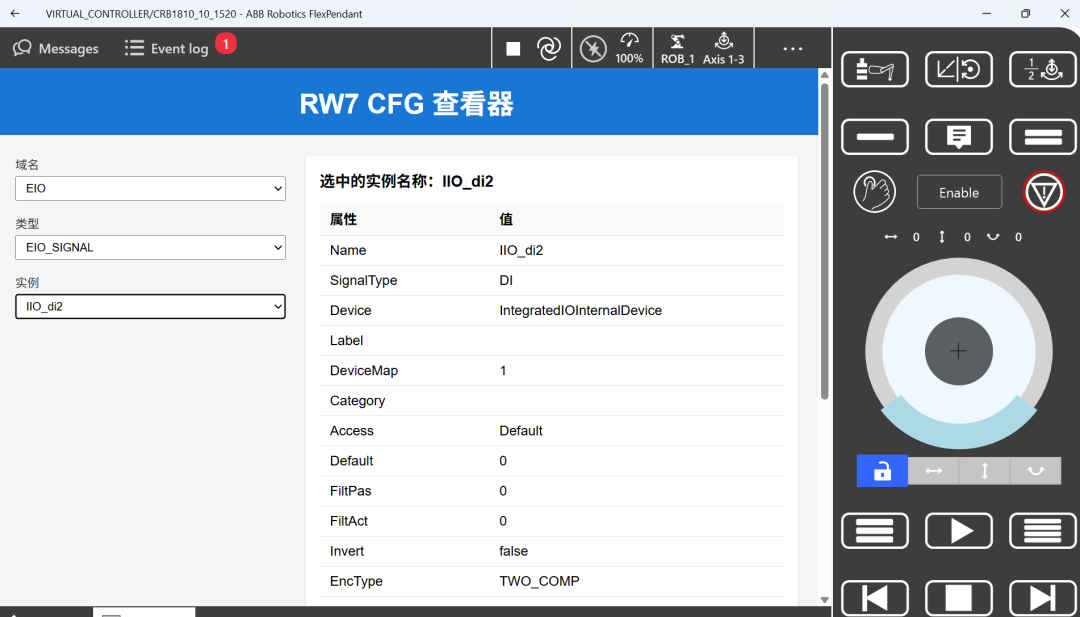Click the red emergency stop icon
Image resolution: width=1080 pixels, height=617 pixels.
1043,192
